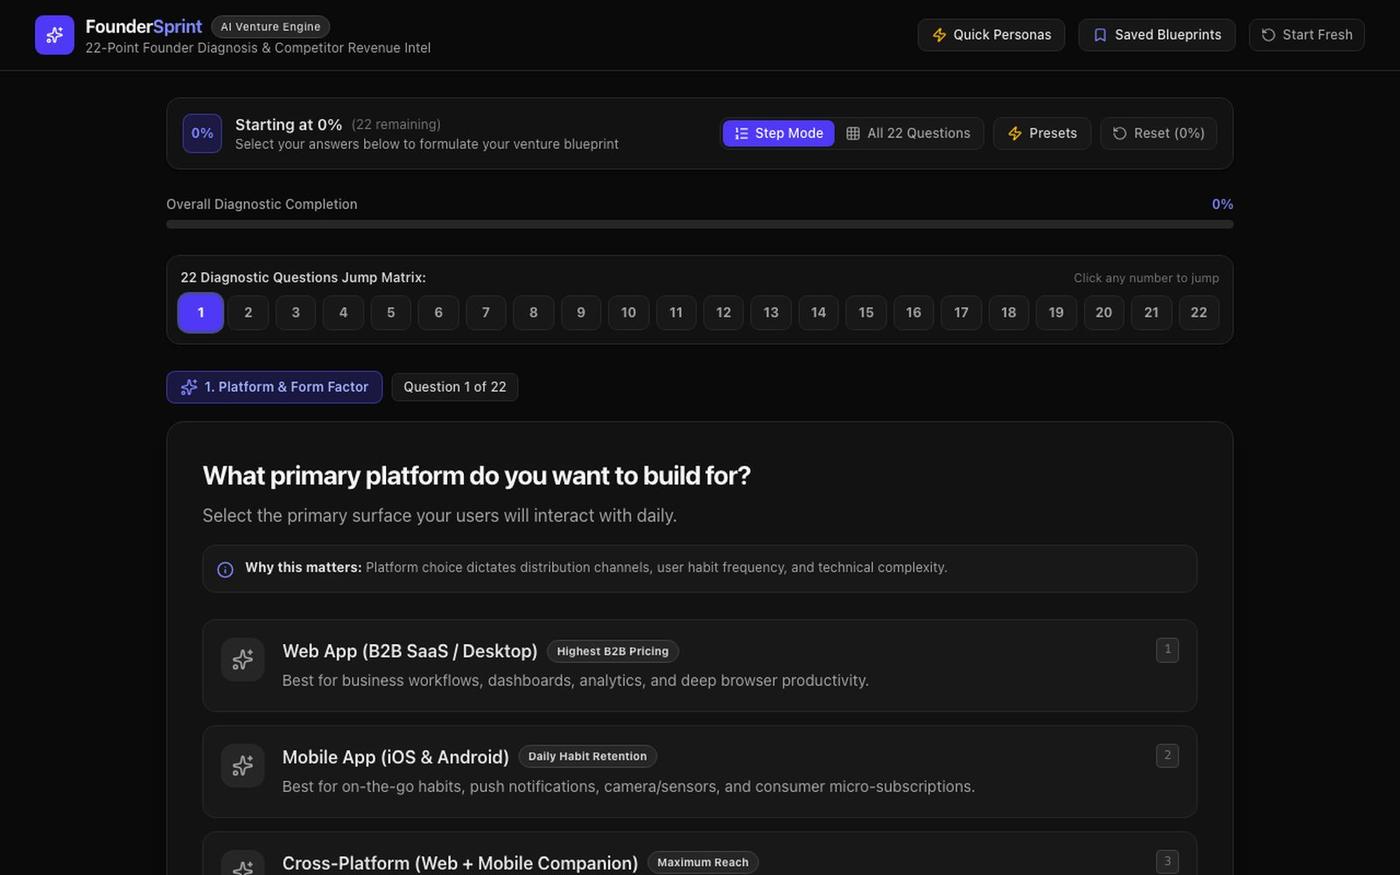Screen dimensions: 1400x875
Task: Jump to question 3
Action: click(296, 313)
